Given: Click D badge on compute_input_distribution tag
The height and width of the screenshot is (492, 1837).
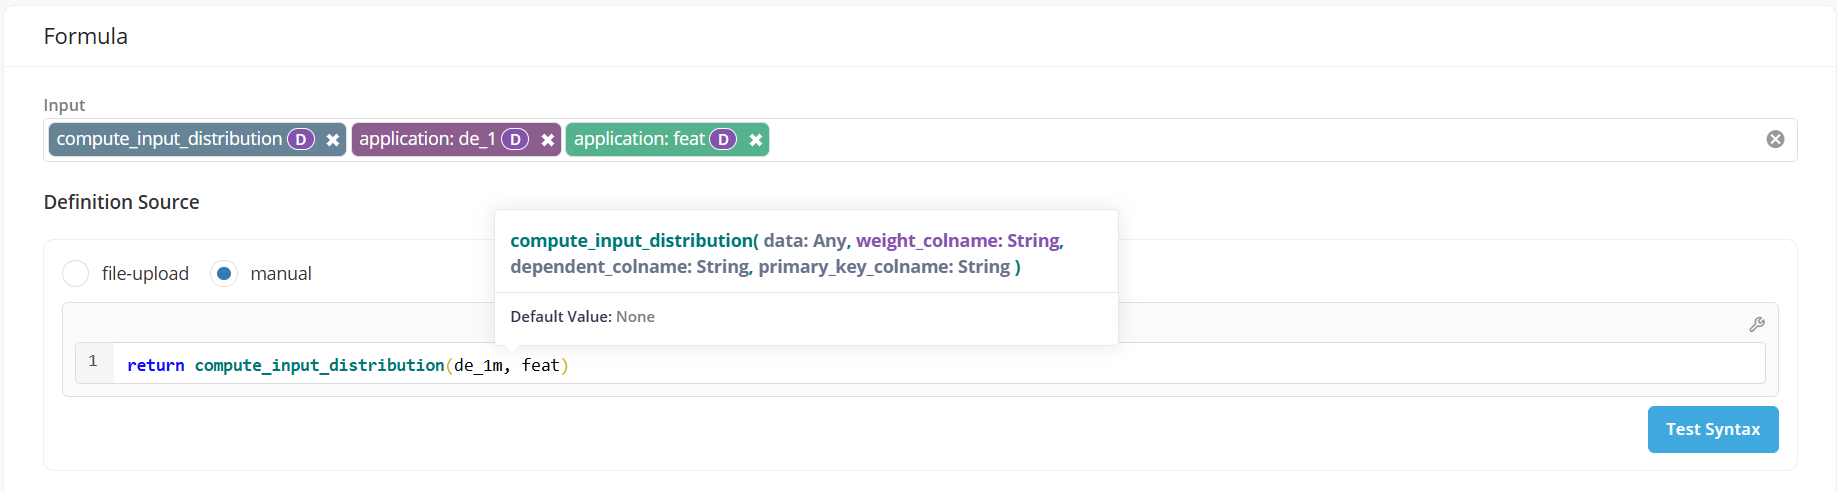Looking at the screenshot, I should pyautogui.click(x=301, y=140).
